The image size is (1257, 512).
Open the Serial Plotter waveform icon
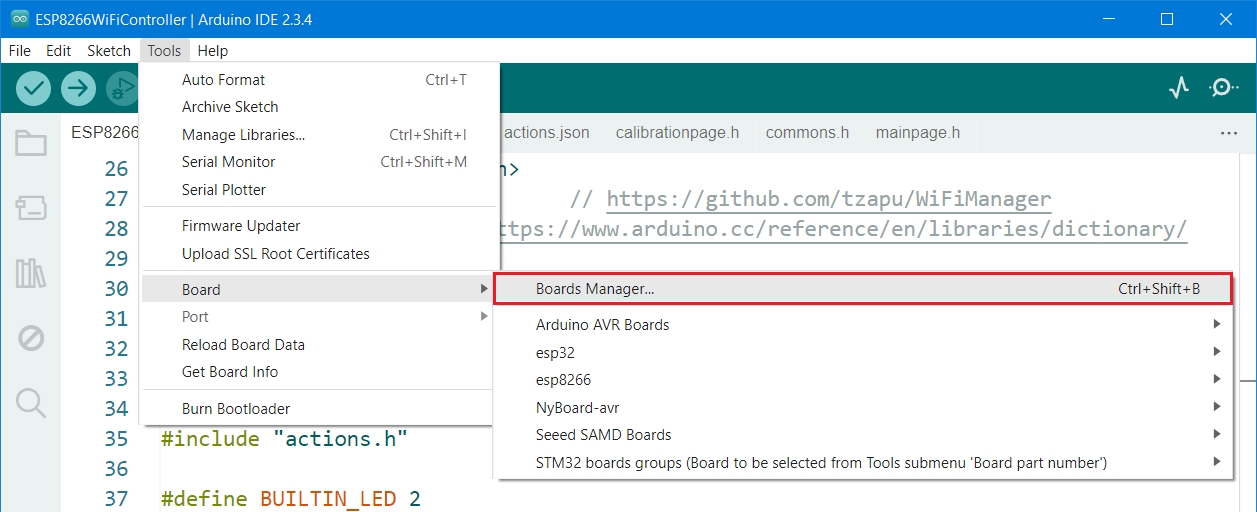[1179, 88]
